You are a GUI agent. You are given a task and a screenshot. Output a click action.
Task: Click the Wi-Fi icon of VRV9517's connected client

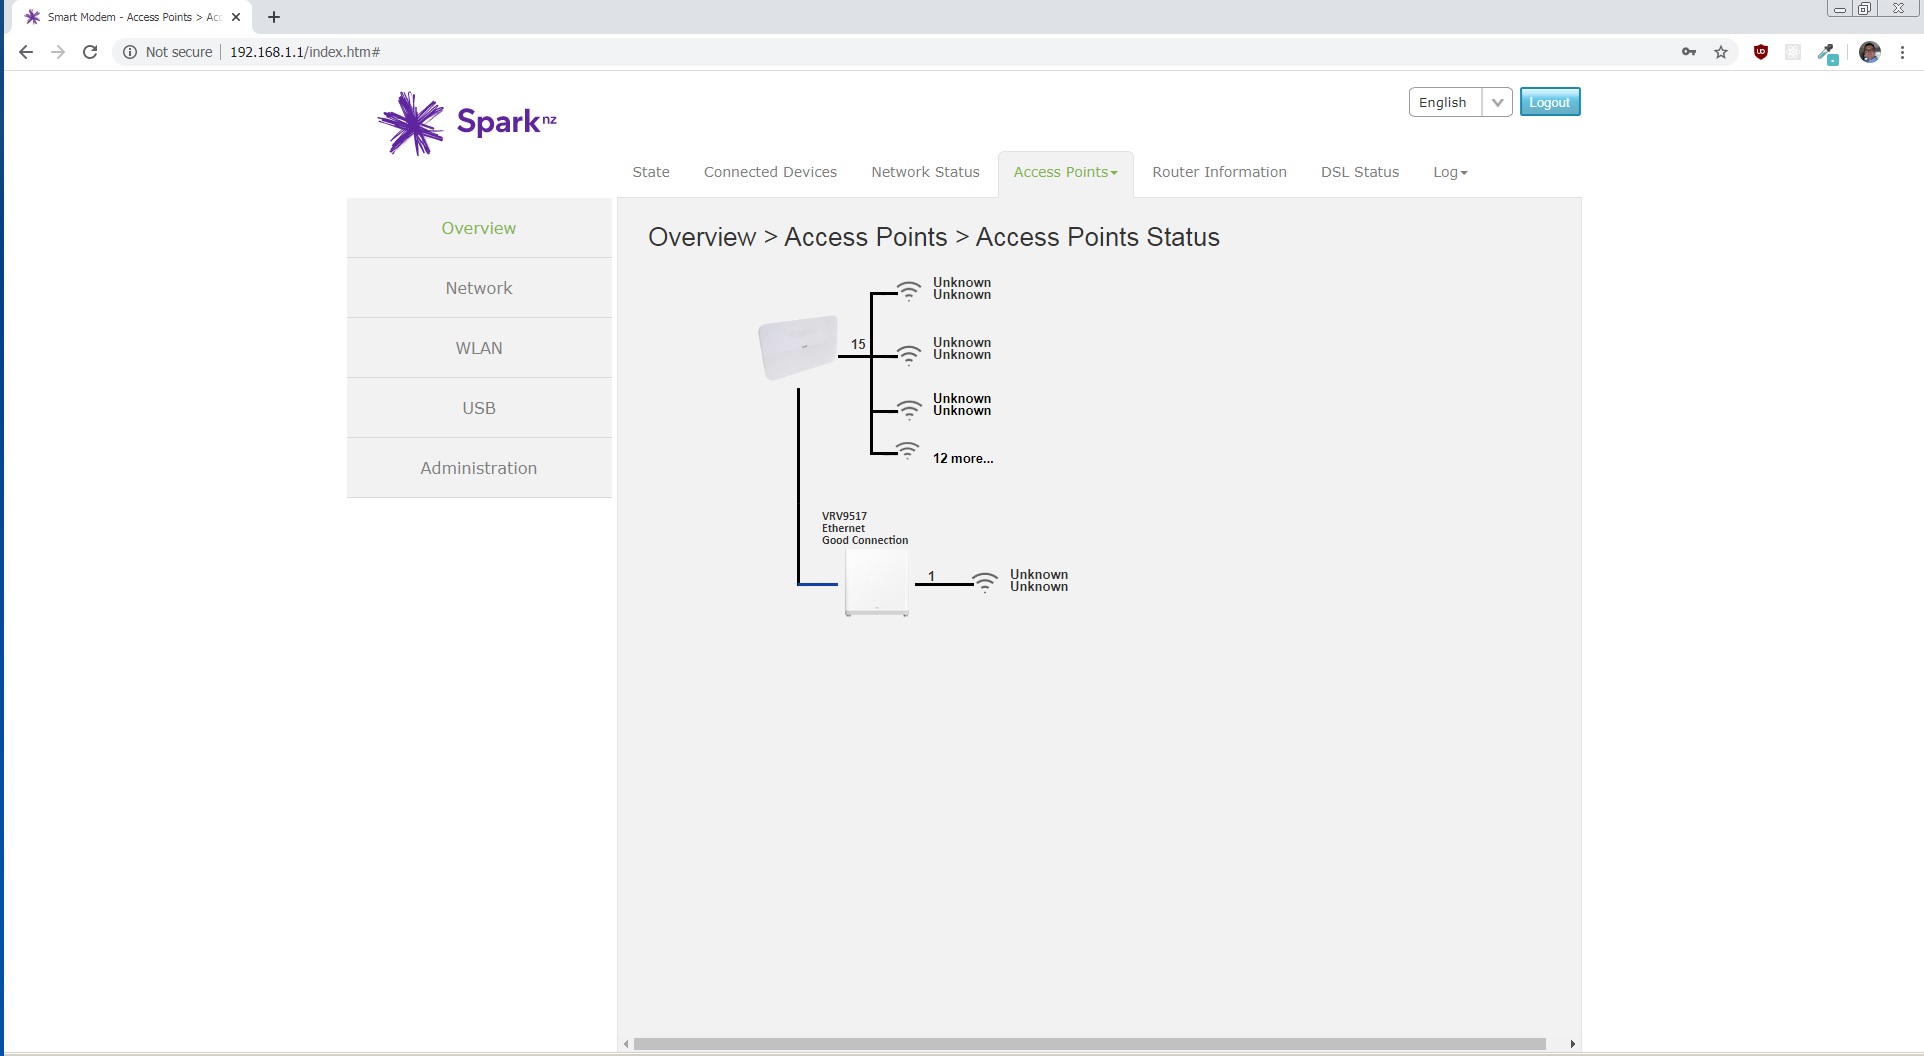985,582
